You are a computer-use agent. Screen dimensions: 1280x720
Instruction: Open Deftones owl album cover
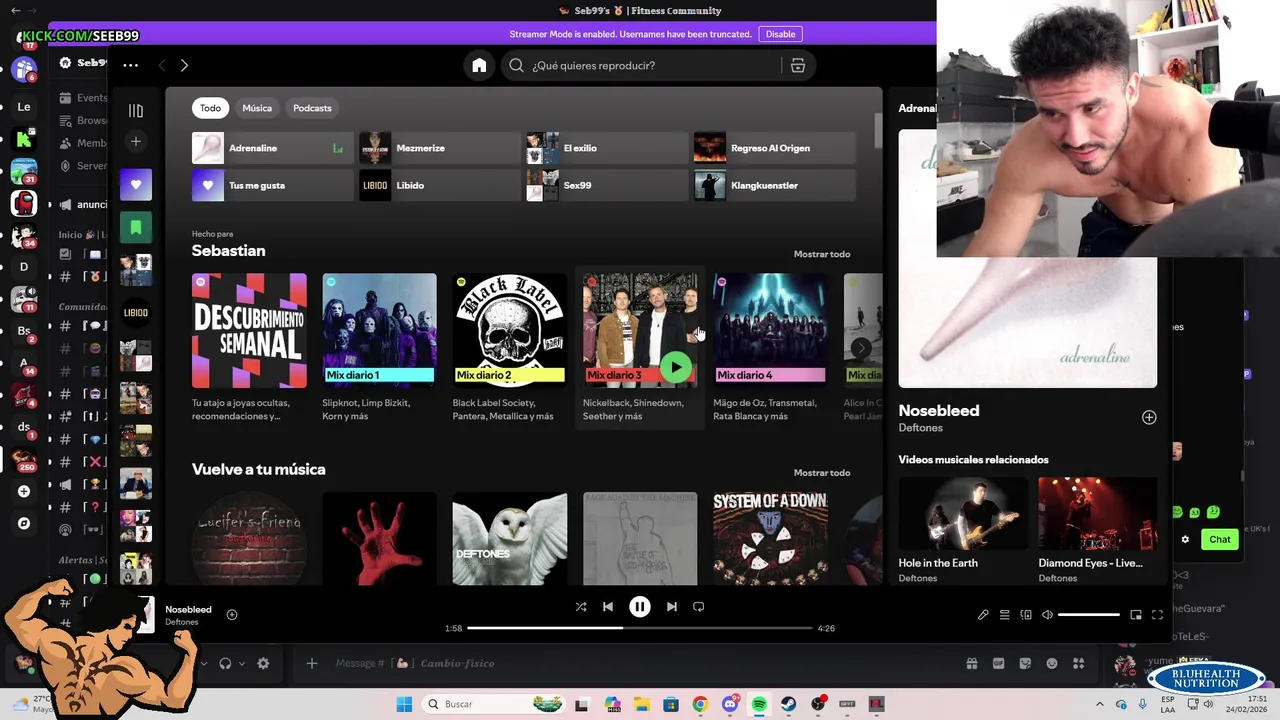click(x=509, y=538)
